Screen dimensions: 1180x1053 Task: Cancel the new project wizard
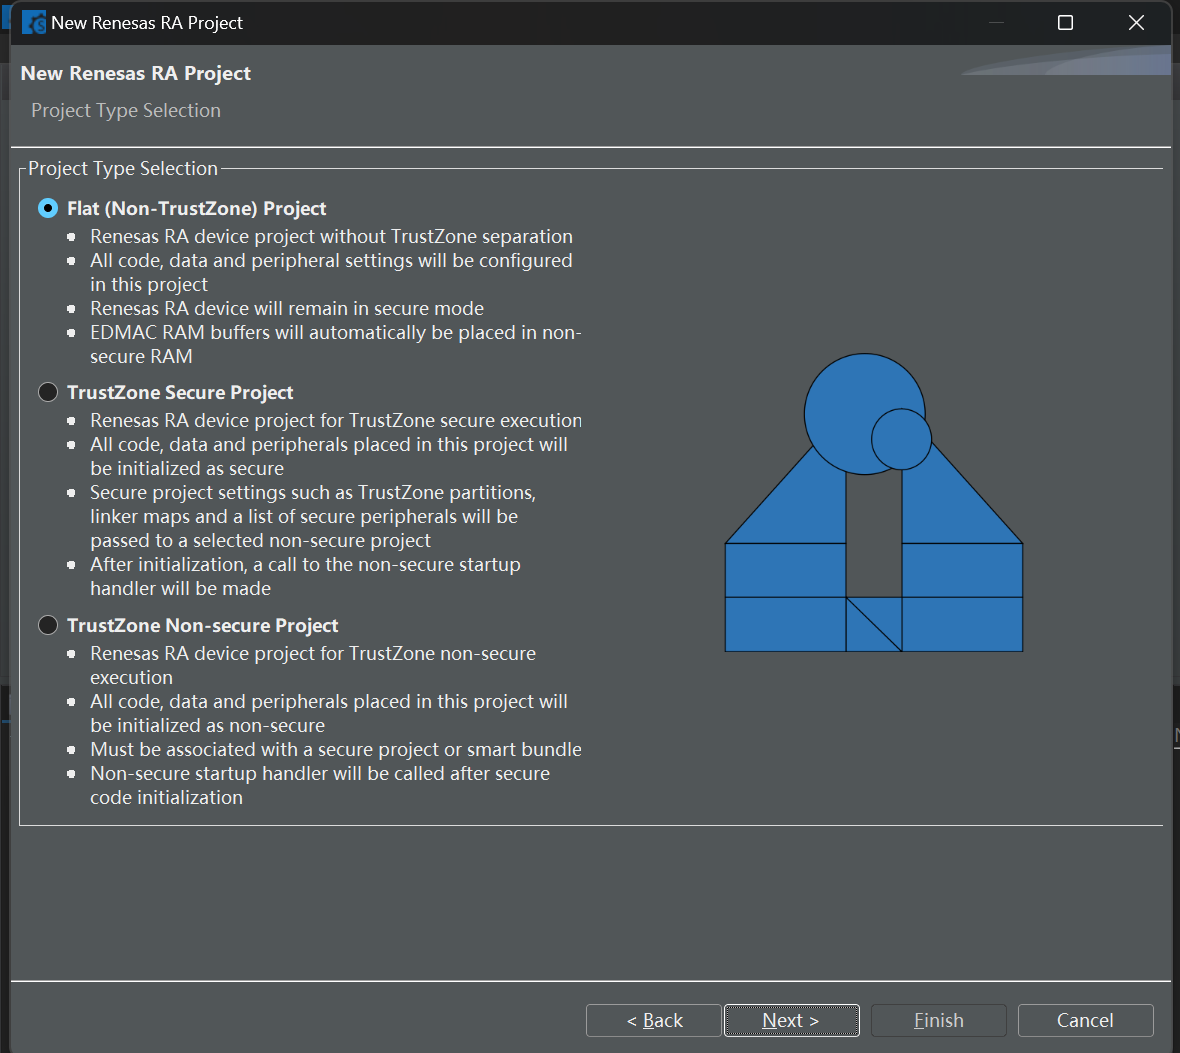pos(1085,1020)
